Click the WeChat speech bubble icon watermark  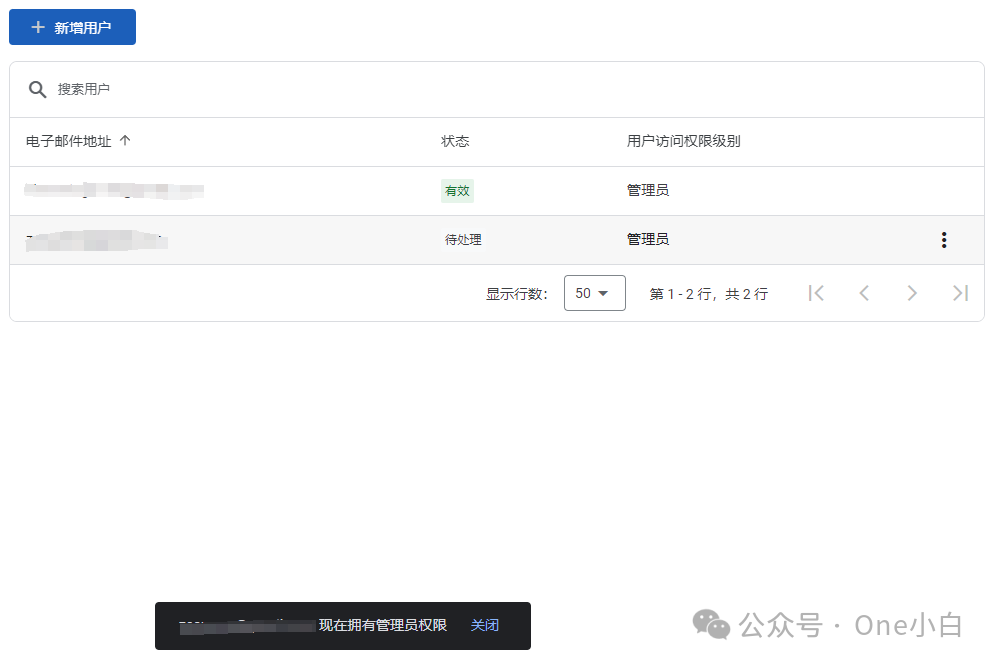(712, 624)
